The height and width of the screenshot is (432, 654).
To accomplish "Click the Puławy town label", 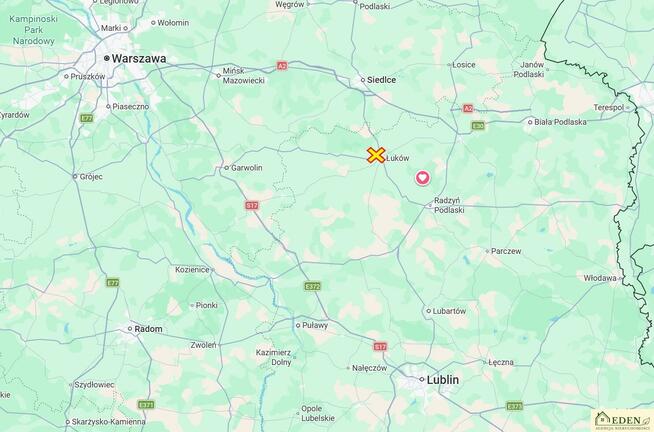I will pos(315,325).
